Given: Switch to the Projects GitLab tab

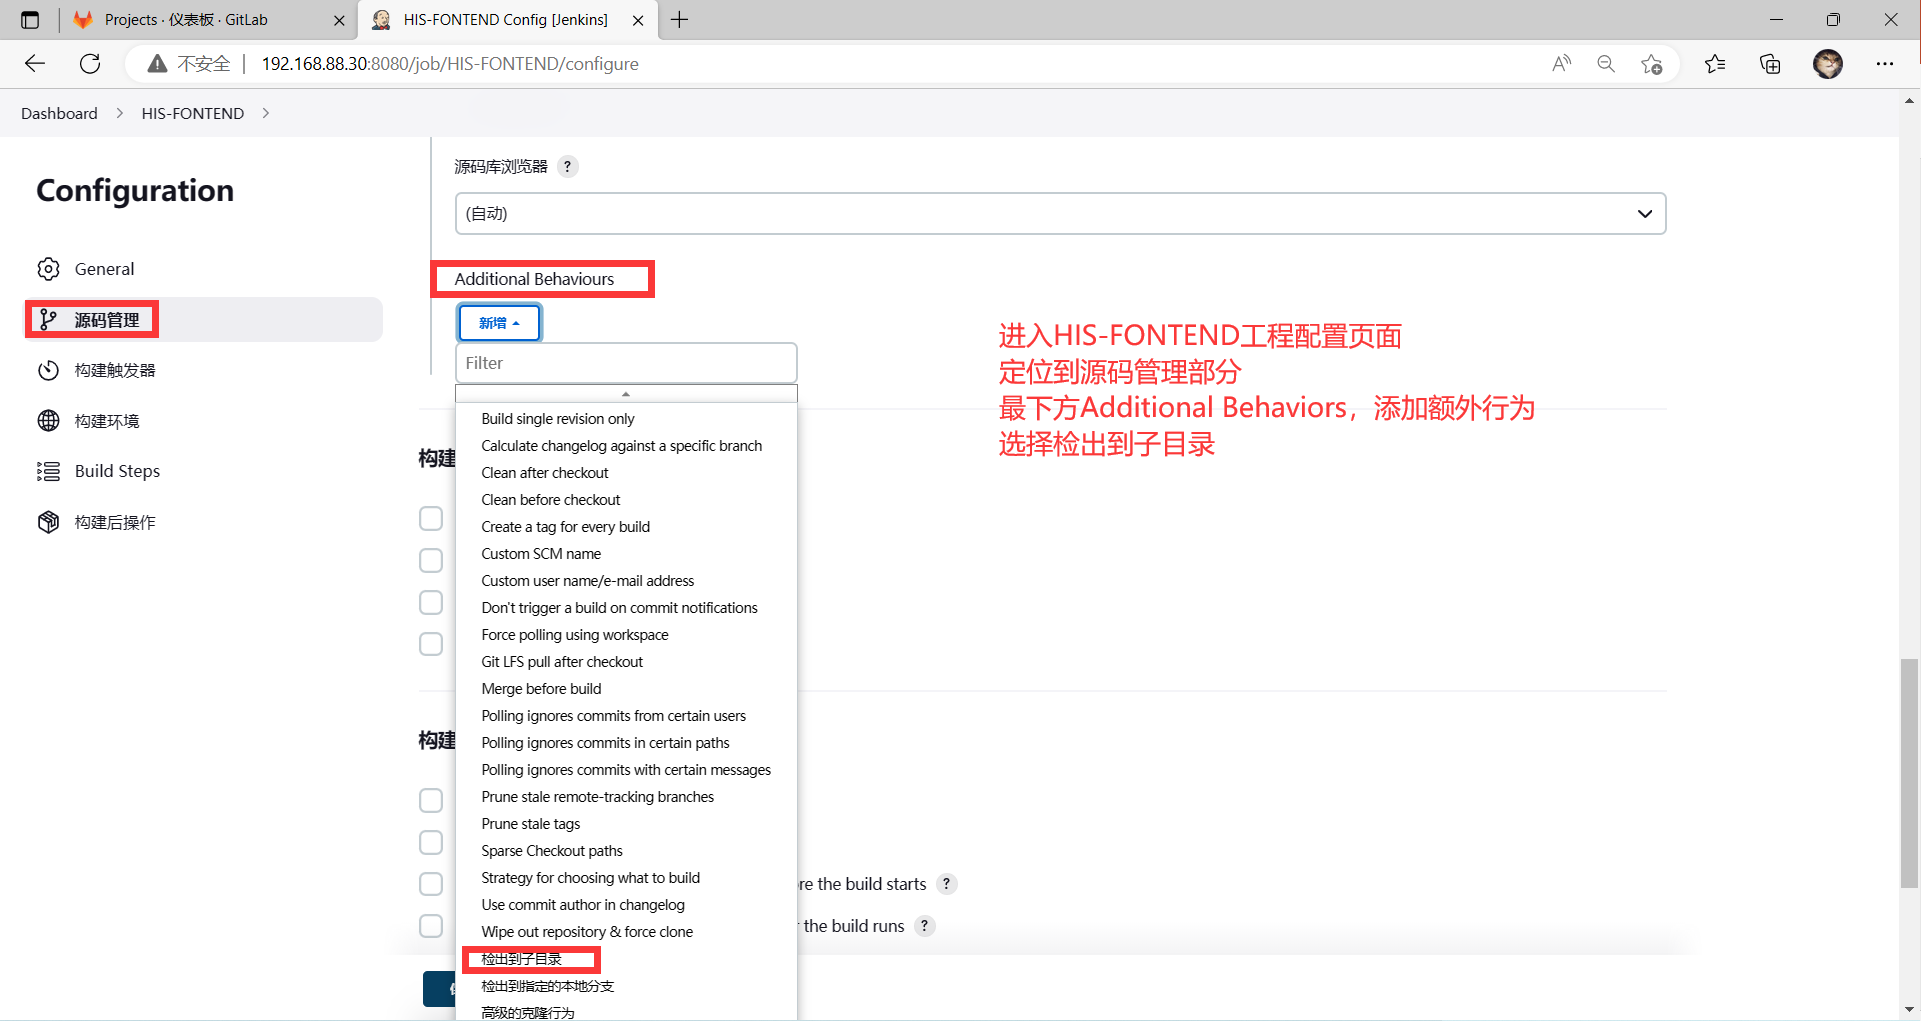Looking at the screenshot, I should point(210,20).
